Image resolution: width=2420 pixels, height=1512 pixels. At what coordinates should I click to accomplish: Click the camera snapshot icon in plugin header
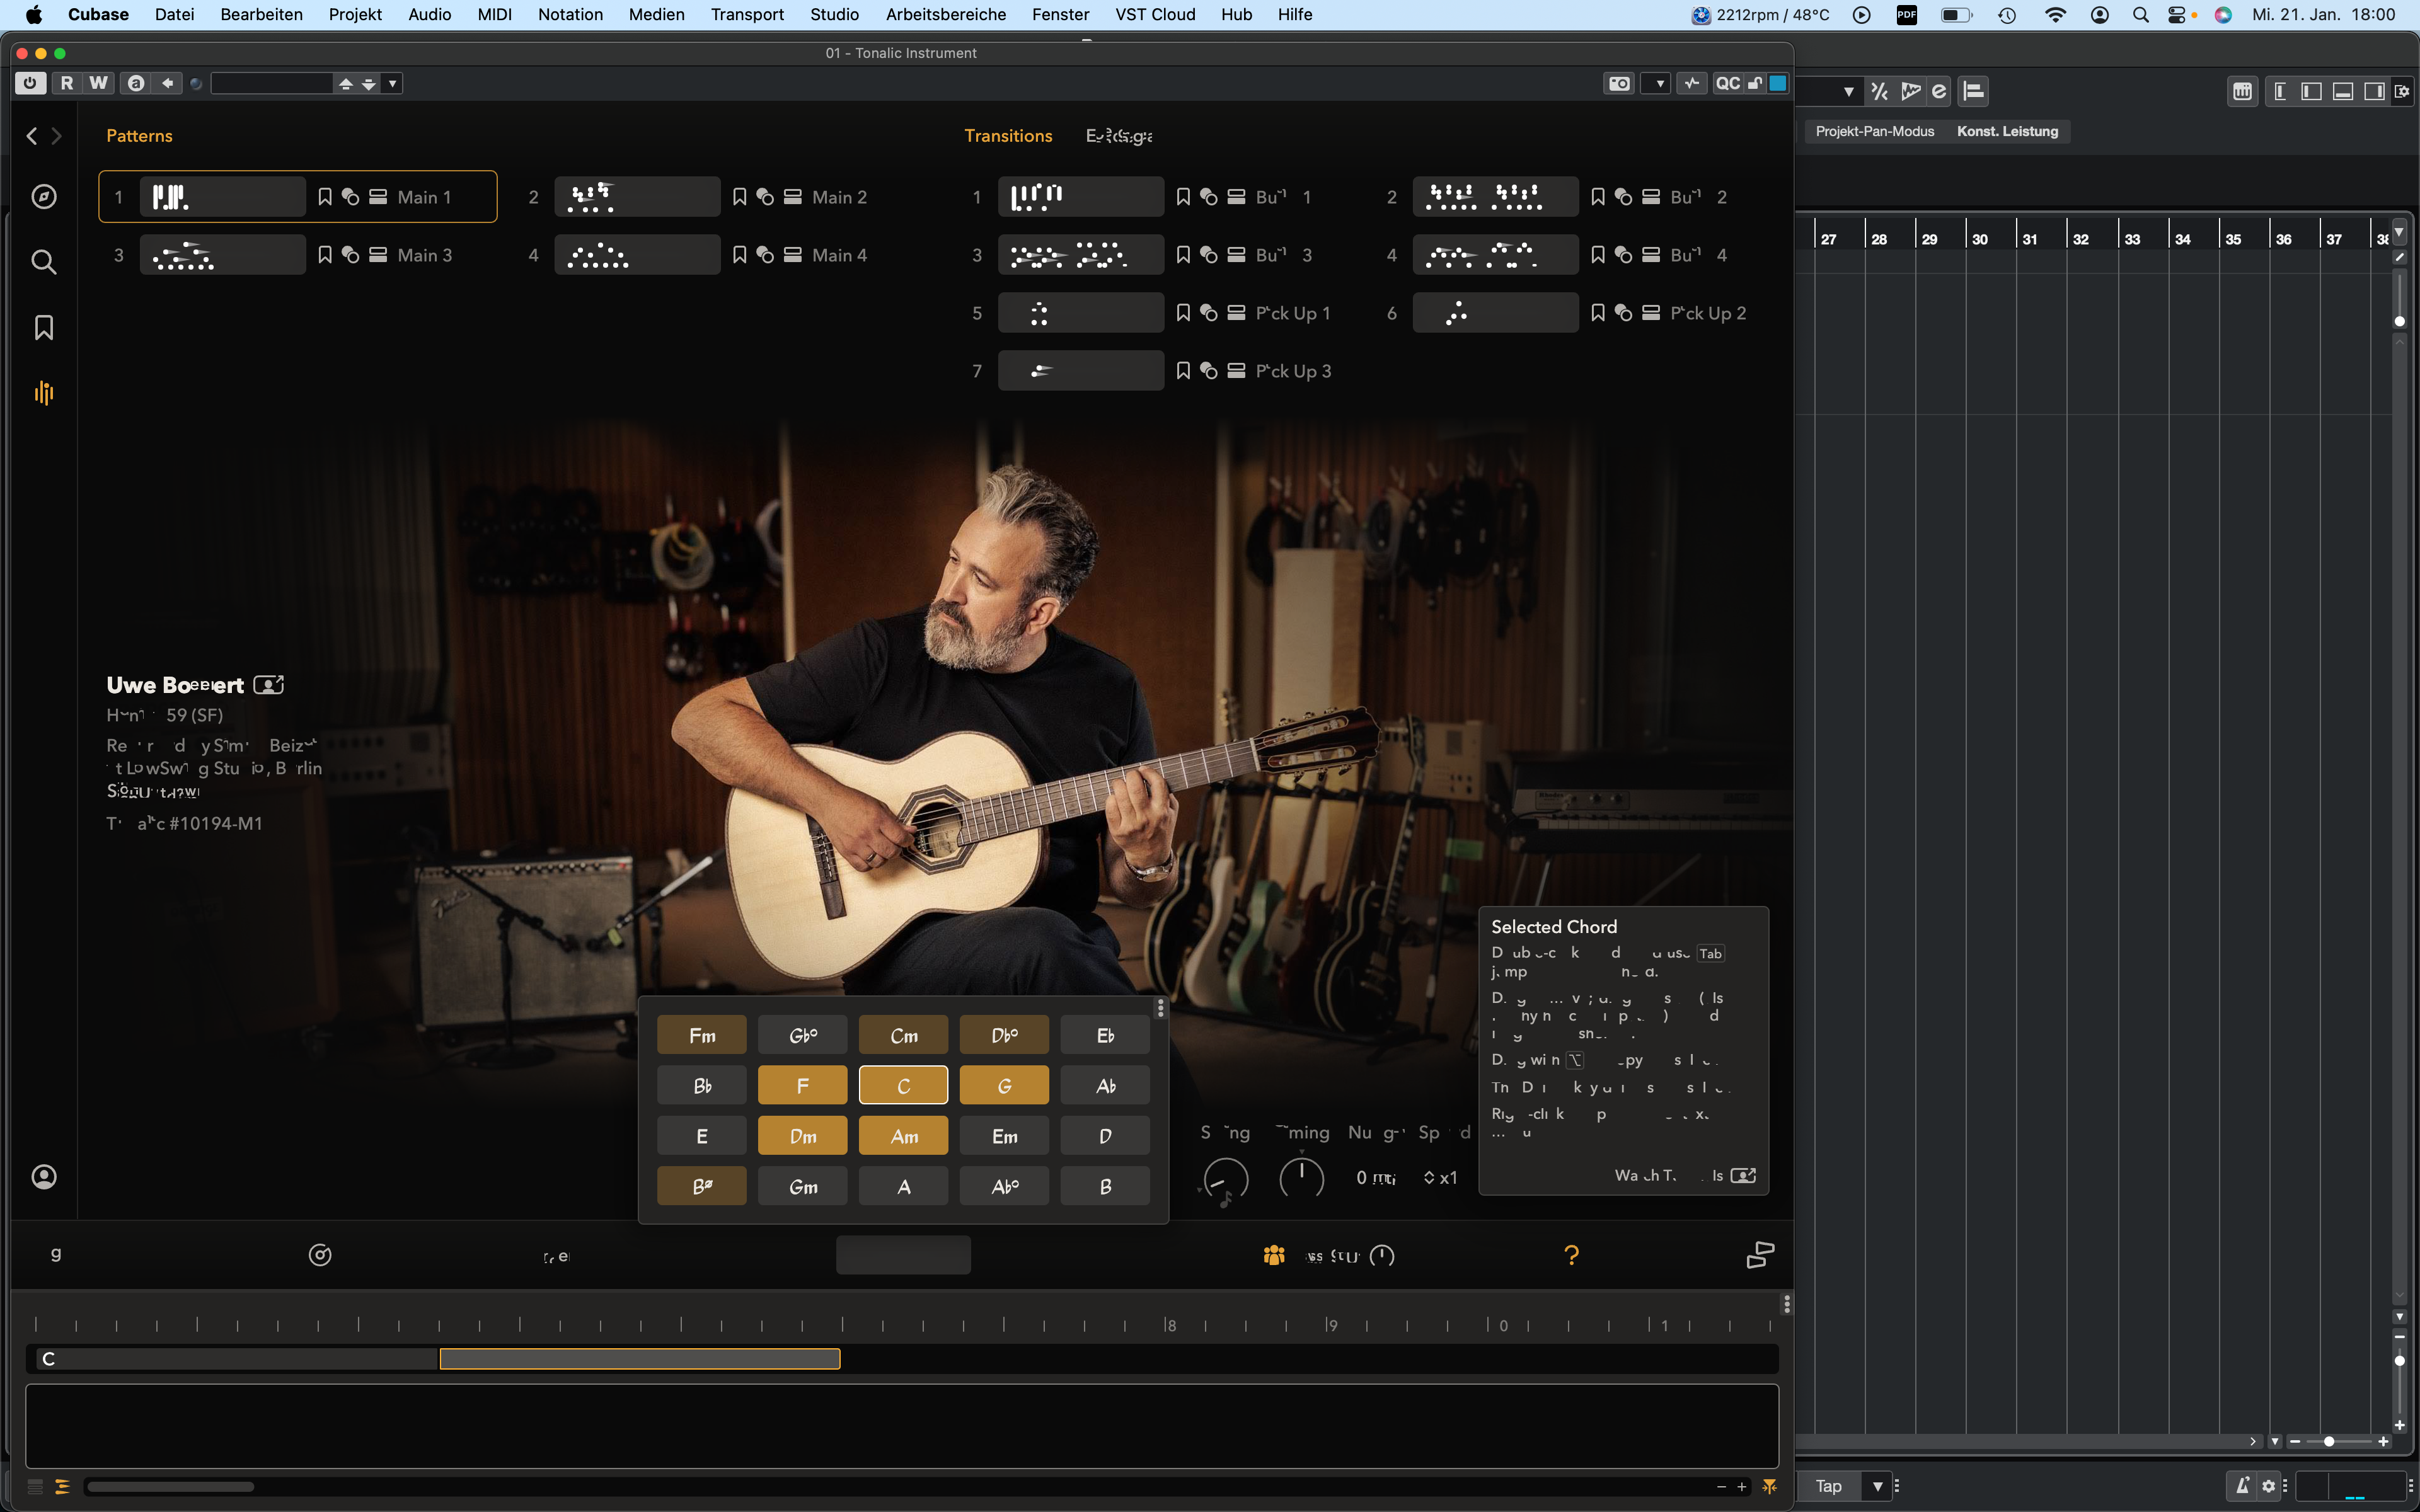click(1619, 84)
